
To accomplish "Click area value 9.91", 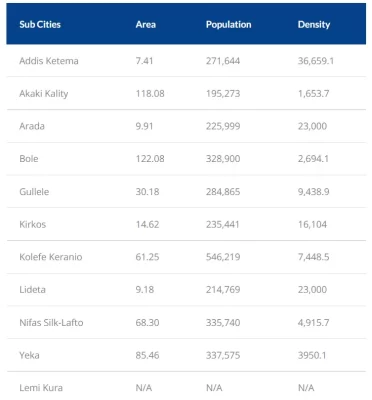I will click(144, 126).
